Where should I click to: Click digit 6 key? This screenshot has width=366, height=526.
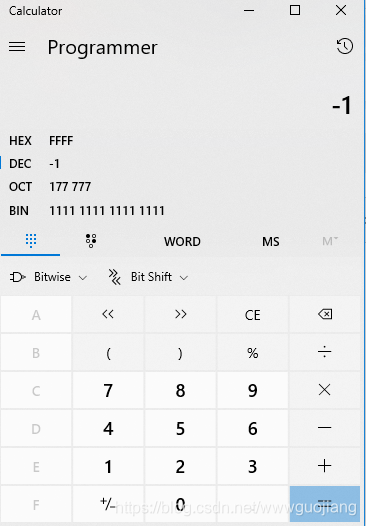(253, 428)
